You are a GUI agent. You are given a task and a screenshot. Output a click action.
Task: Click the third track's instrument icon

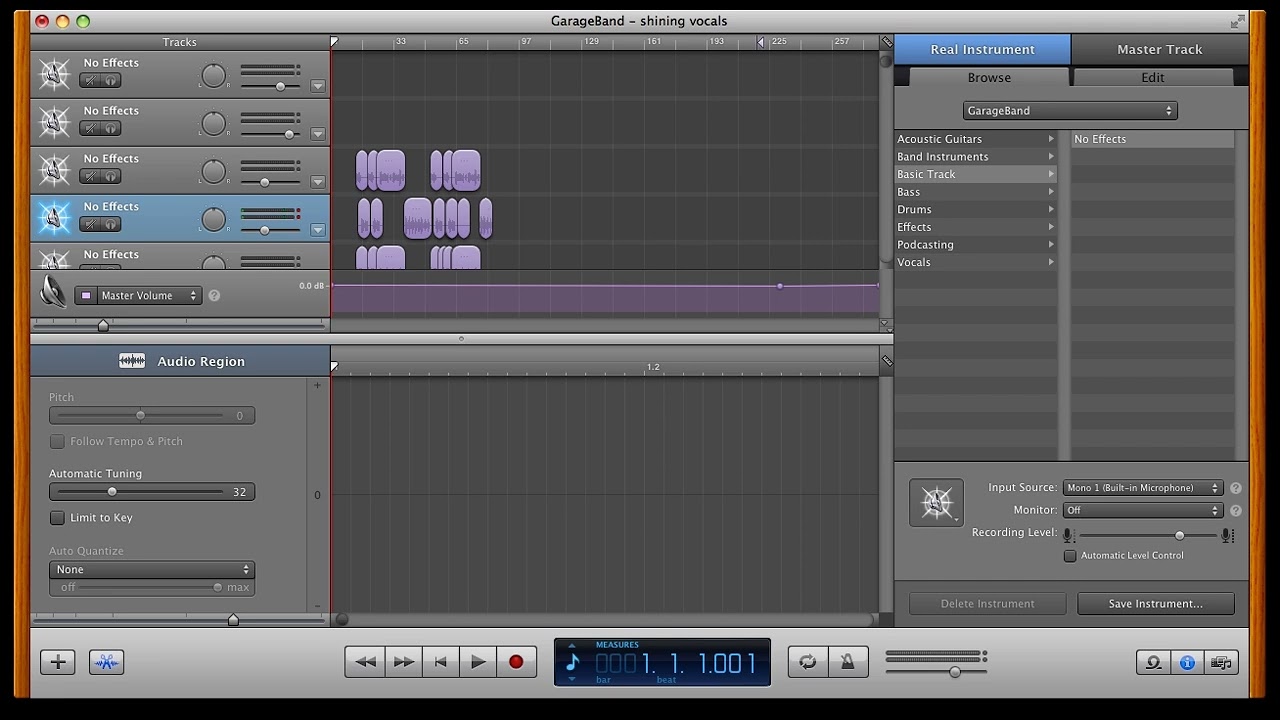[x=54, y=170]
